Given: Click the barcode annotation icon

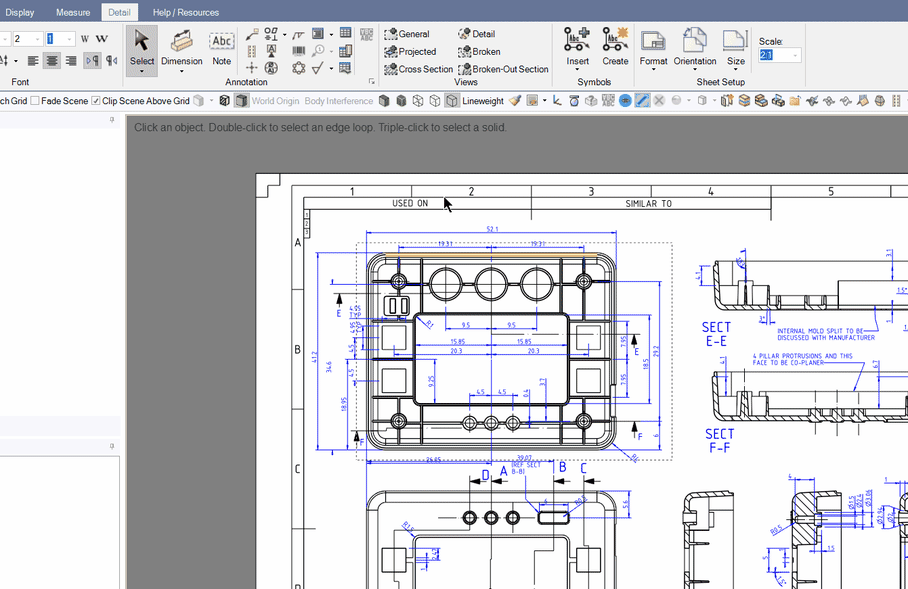Looking at the screenshot, I should click(x=299, y=52).
